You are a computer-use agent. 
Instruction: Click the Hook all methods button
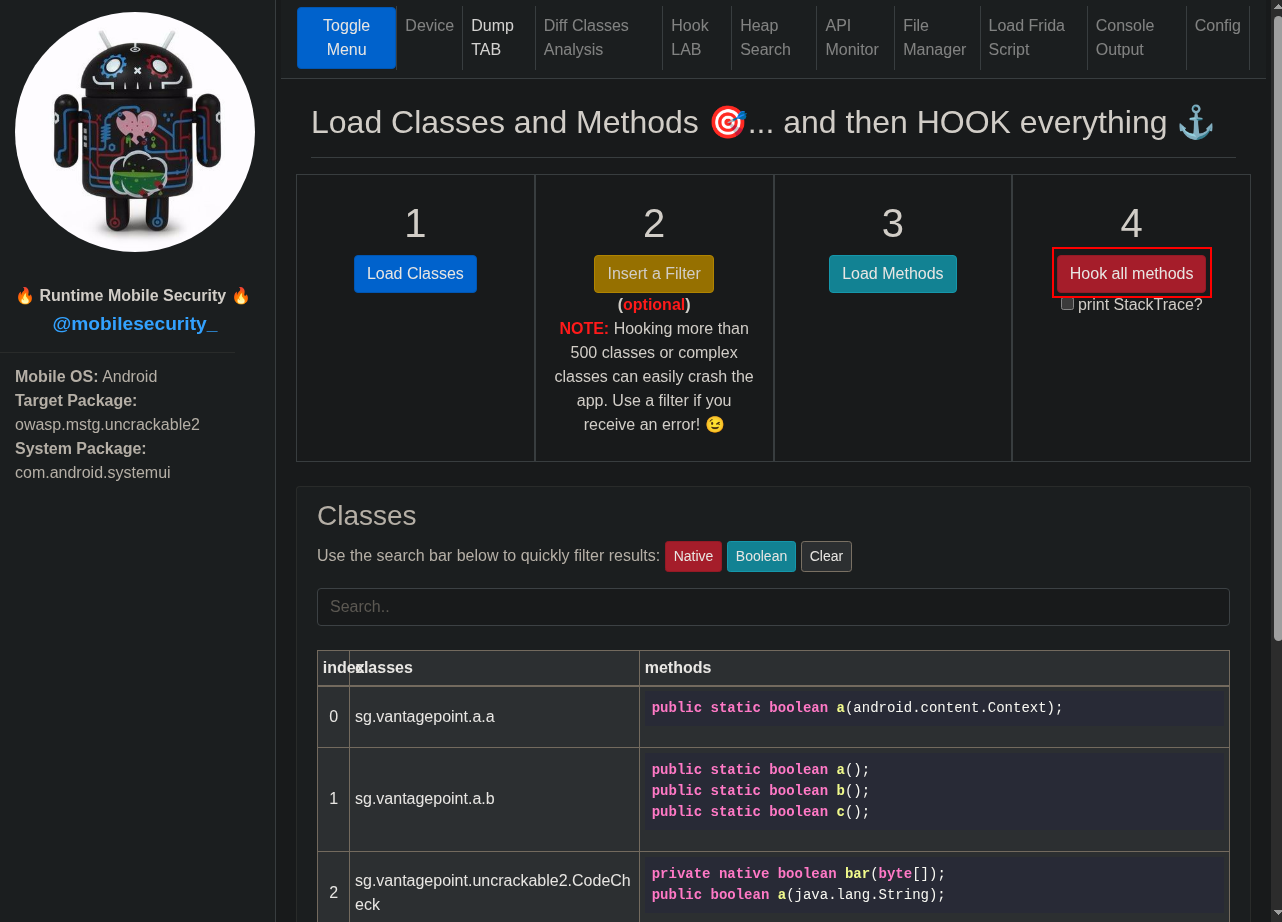click(1131, 274)
